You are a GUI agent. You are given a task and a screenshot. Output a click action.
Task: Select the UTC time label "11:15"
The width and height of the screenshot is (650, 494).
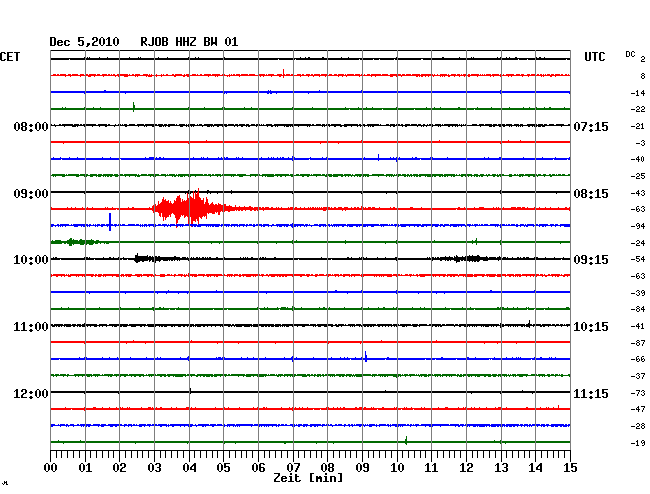tap(591, 393)
